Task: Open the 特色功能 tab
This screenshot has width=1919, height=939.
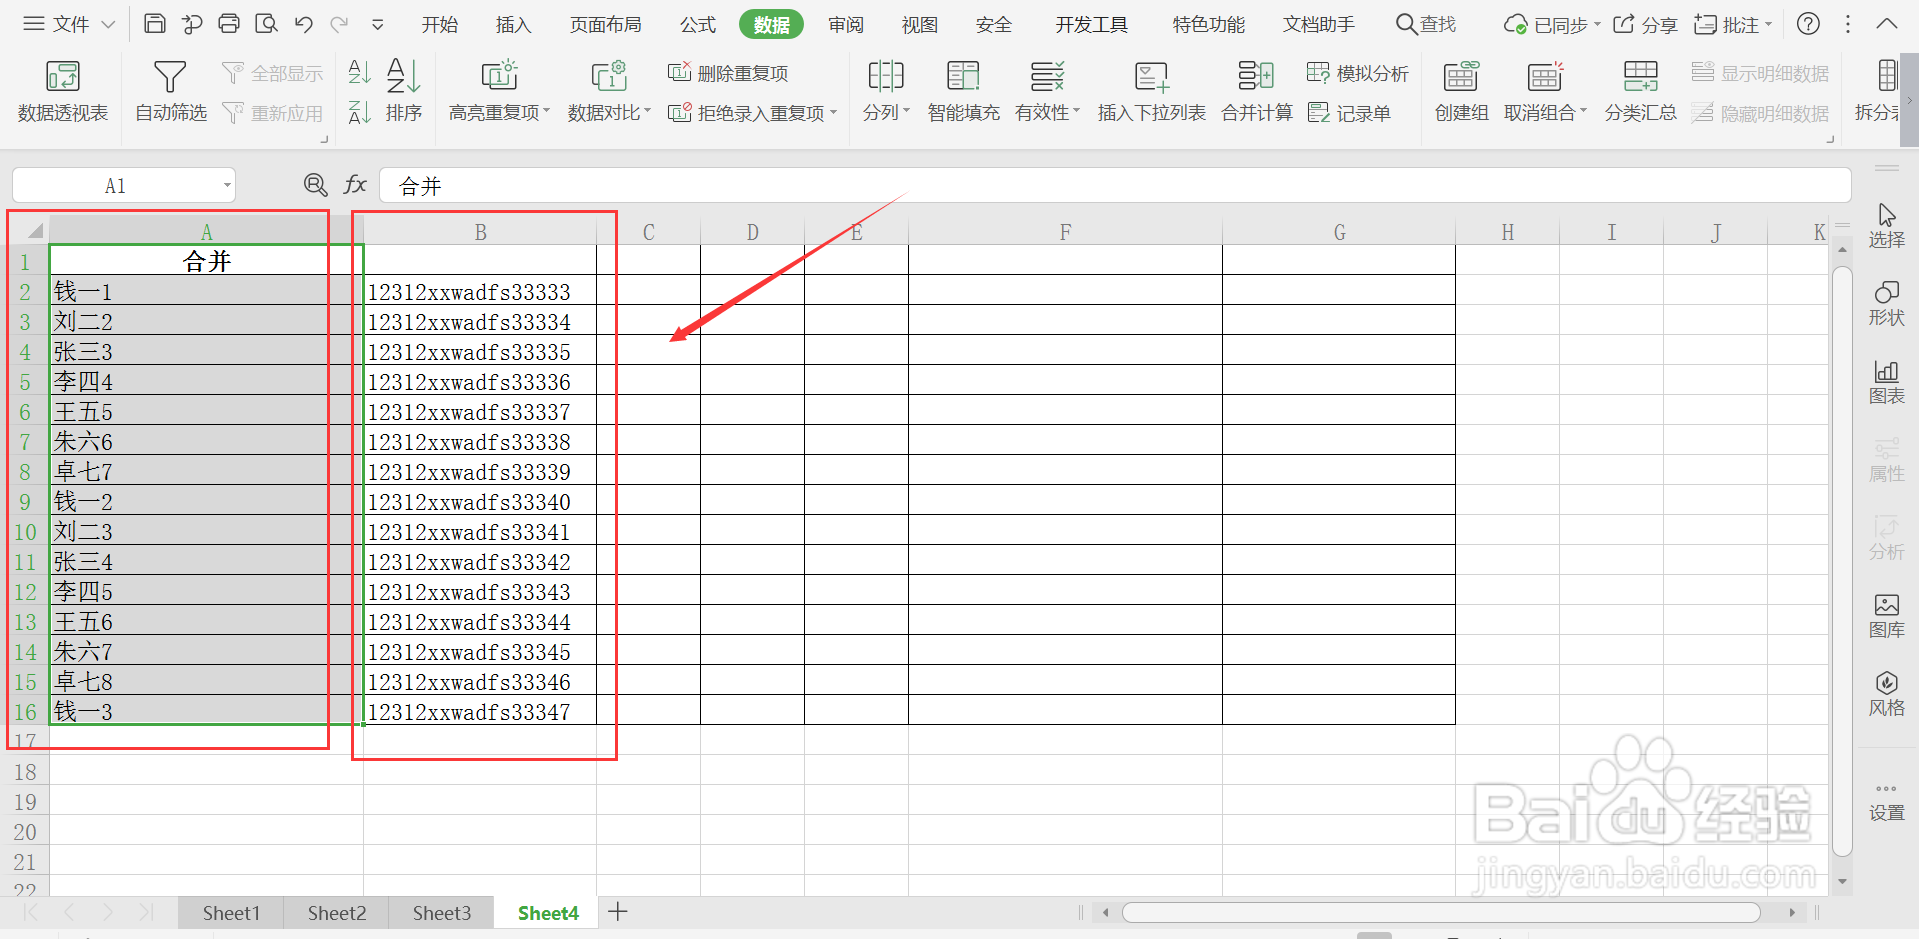Action: click(1208, 24)
